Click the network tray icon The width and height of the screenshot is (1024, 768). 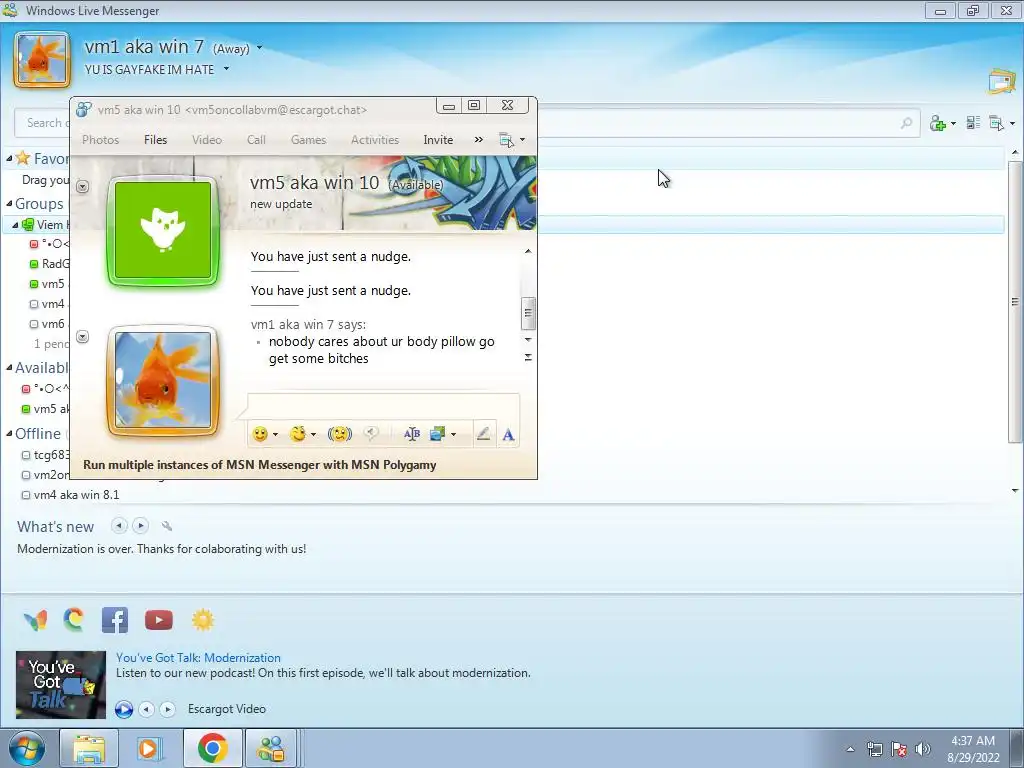[x=874, y=749]
